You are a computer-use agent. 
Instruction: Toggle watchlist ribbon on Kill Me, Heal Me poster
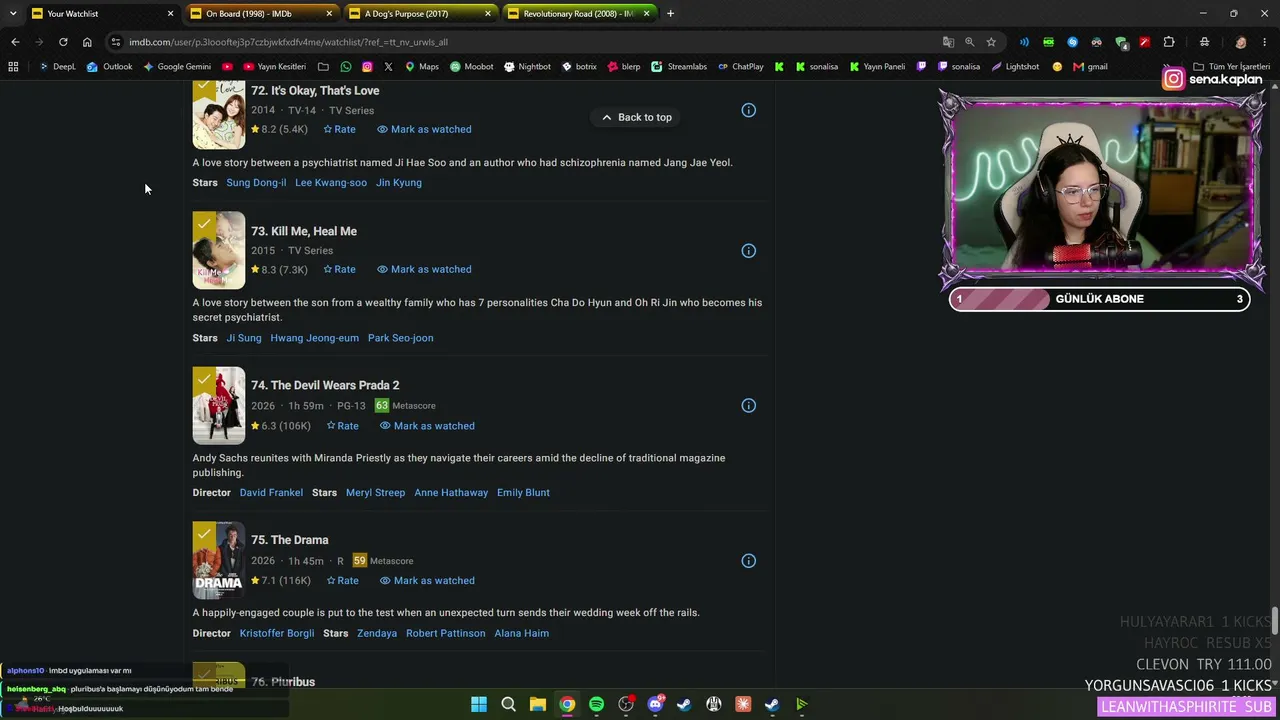pos(204,224)
